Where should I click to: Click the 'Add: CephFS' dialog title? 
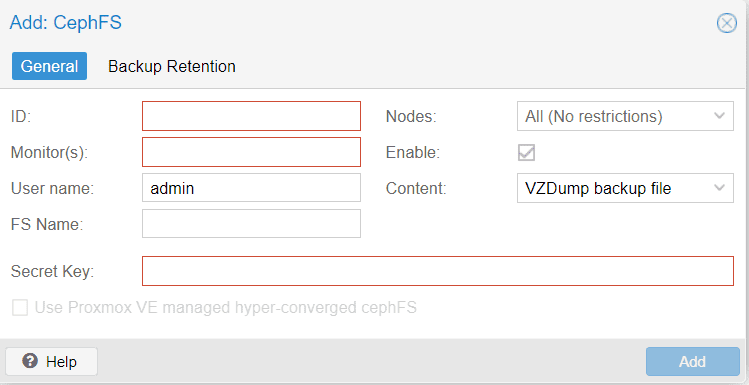coord(65,22)
